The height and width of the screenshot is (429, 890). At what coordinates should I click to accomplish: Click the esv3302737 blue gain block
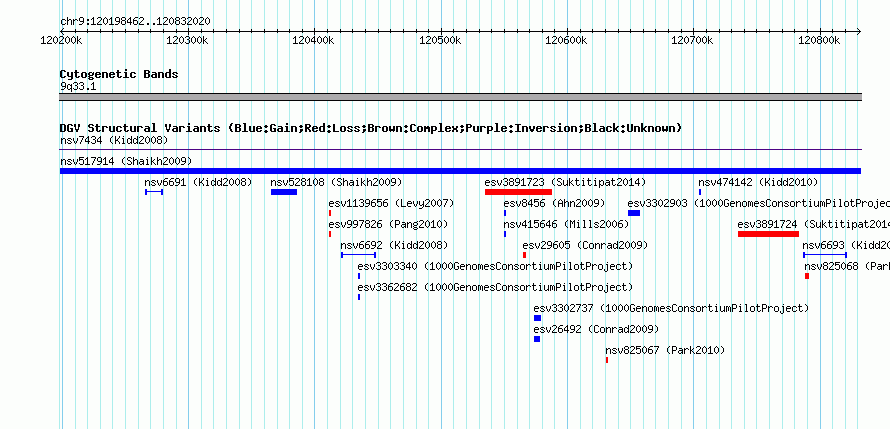coord(537,318)
